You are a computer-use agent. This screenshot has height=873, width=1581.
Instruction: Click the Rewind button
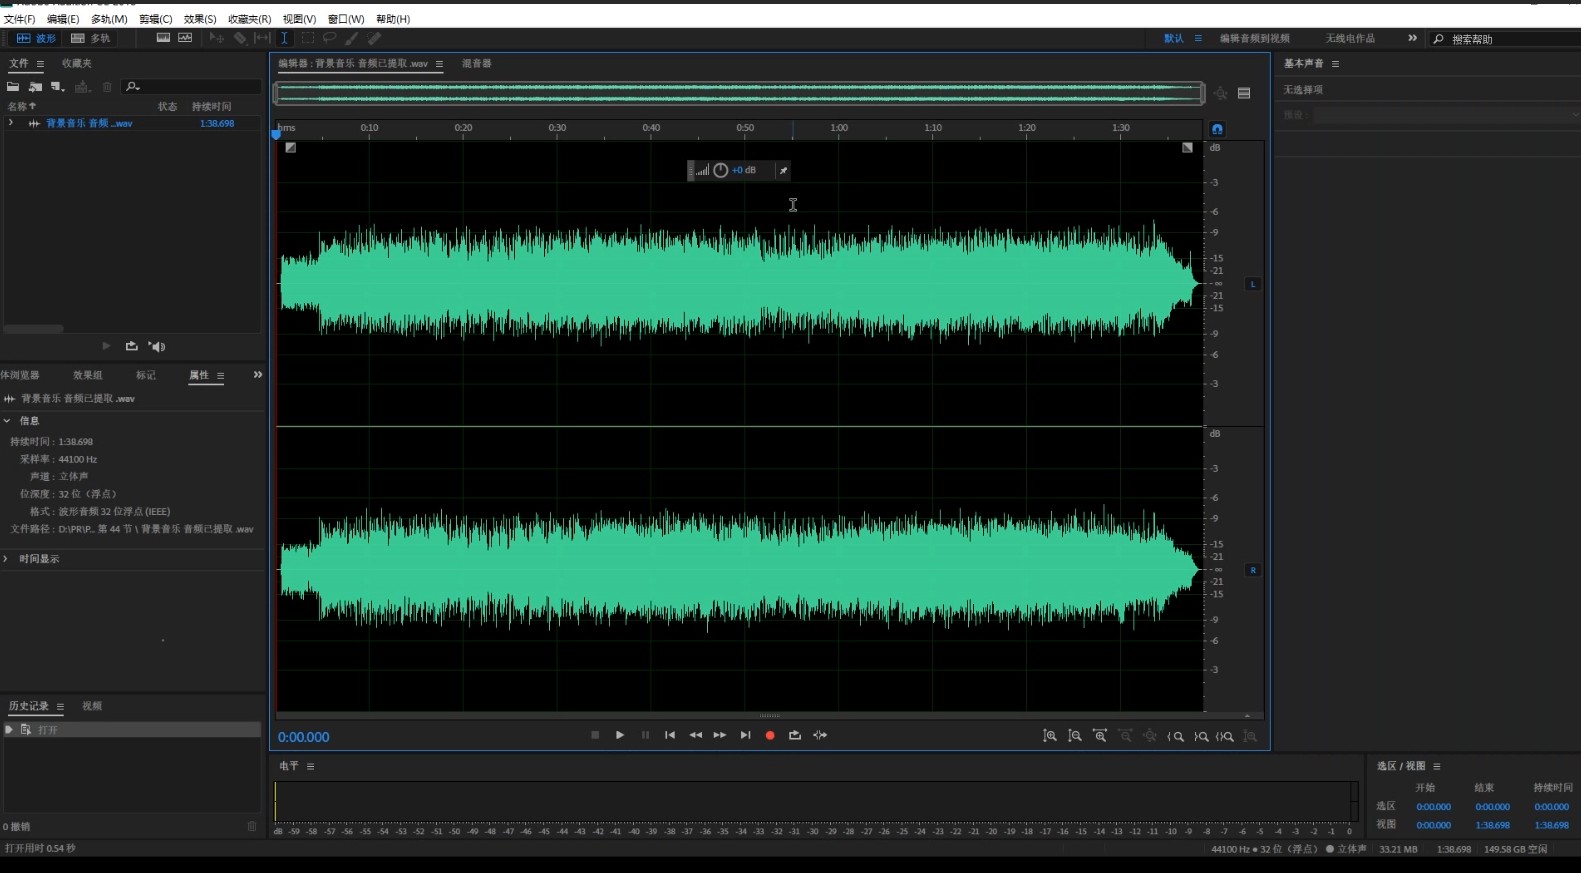[695, 735]
